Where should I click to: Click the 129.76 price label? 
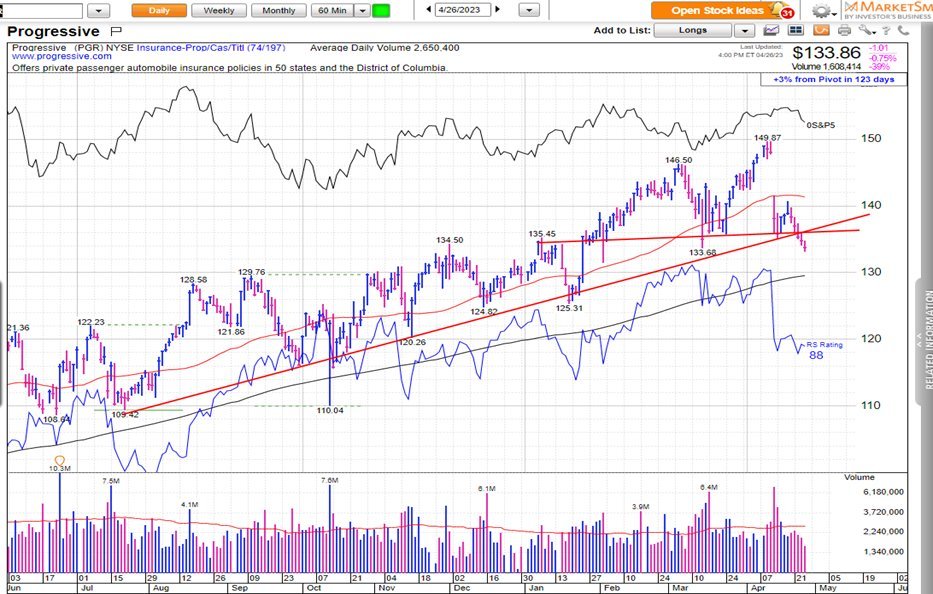(252, 272)
